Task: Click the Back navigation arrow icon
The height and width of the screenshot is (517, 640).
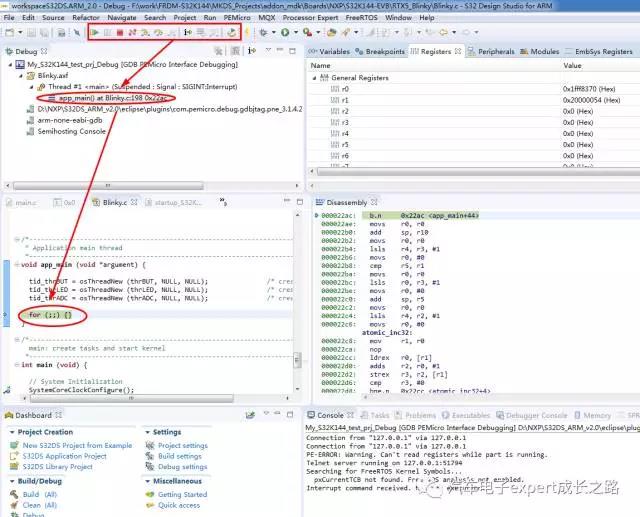Action: [443, 32]
